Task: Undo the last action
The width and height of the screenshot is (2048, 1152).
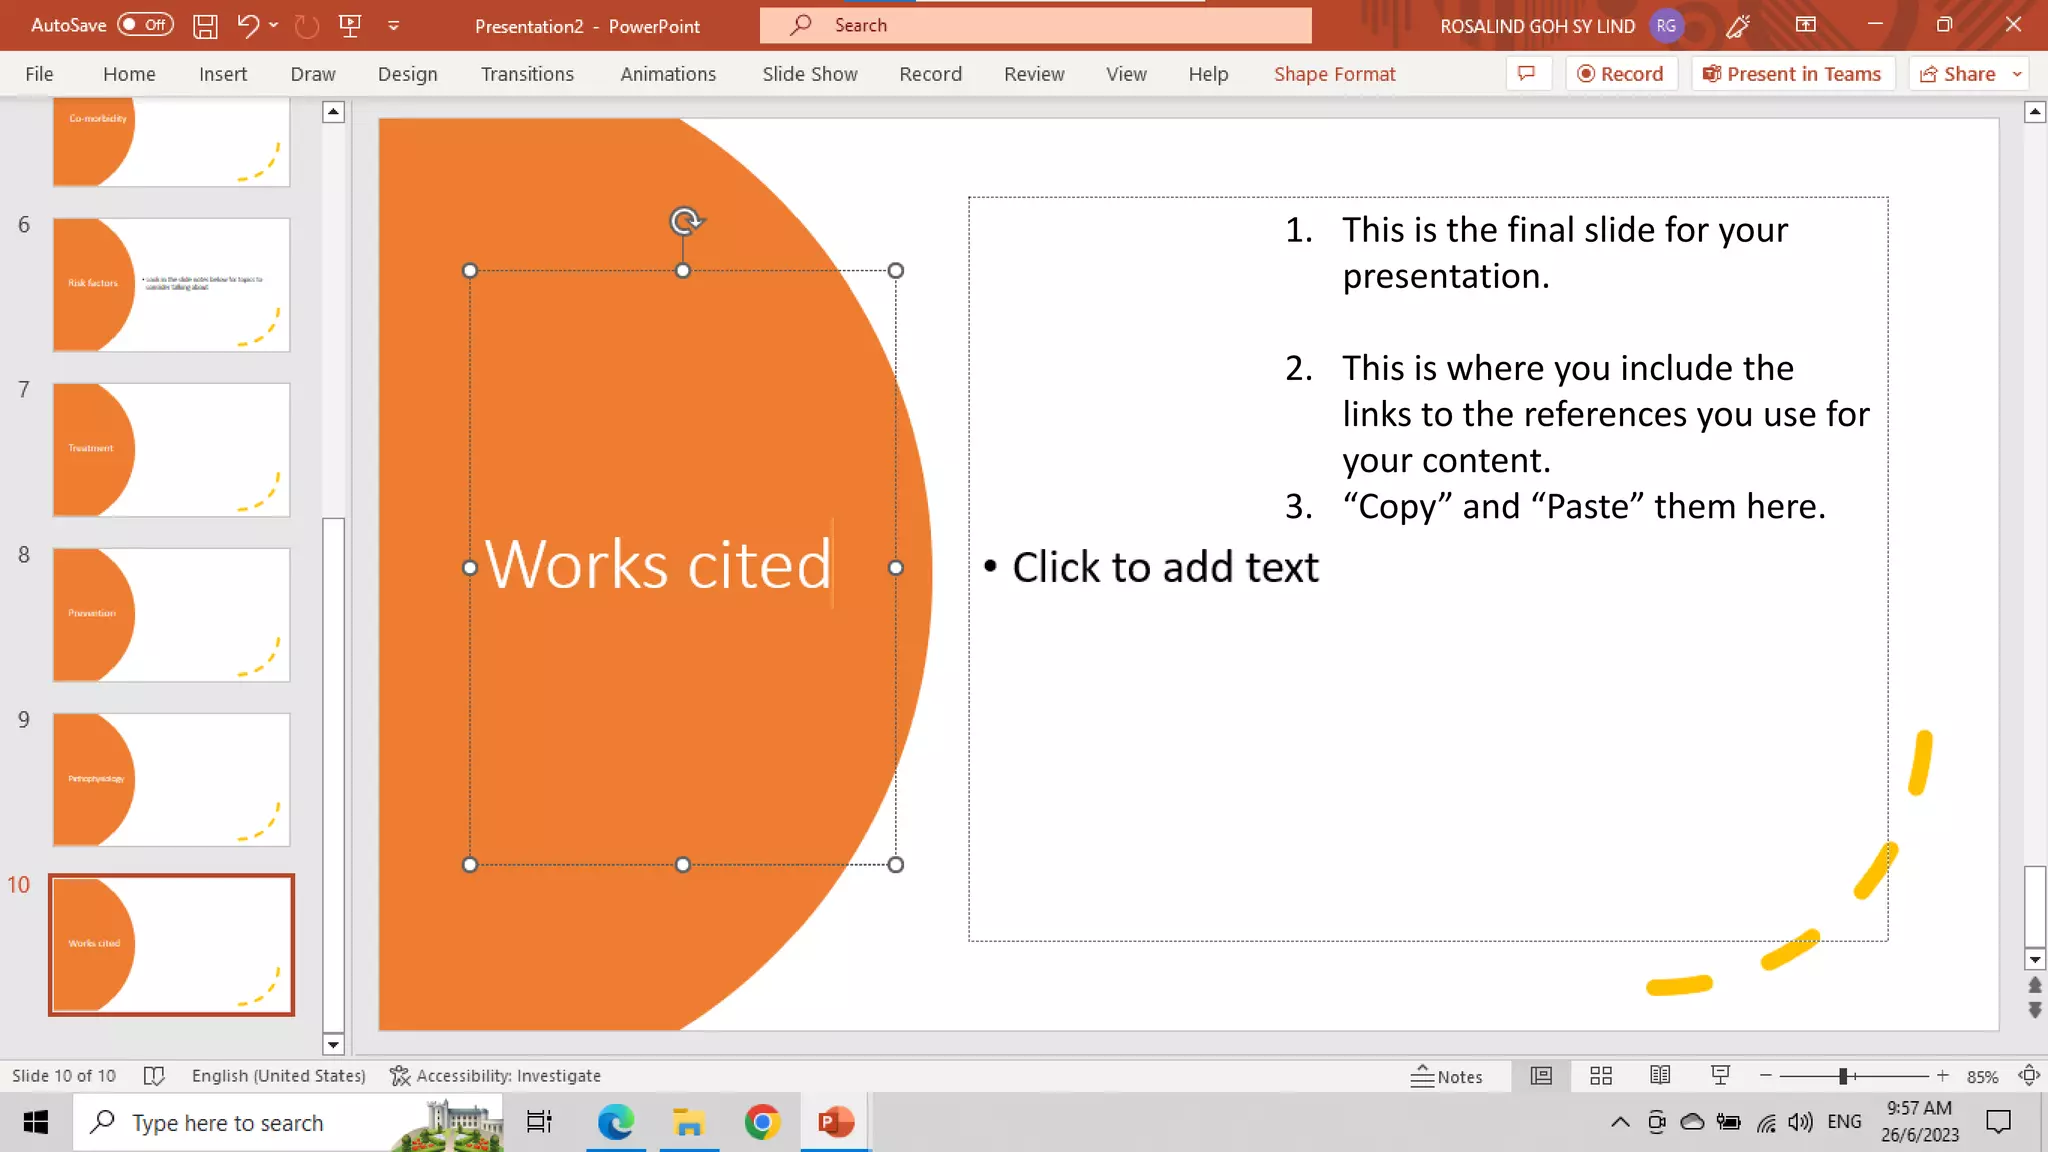Action: pos(248,26)
